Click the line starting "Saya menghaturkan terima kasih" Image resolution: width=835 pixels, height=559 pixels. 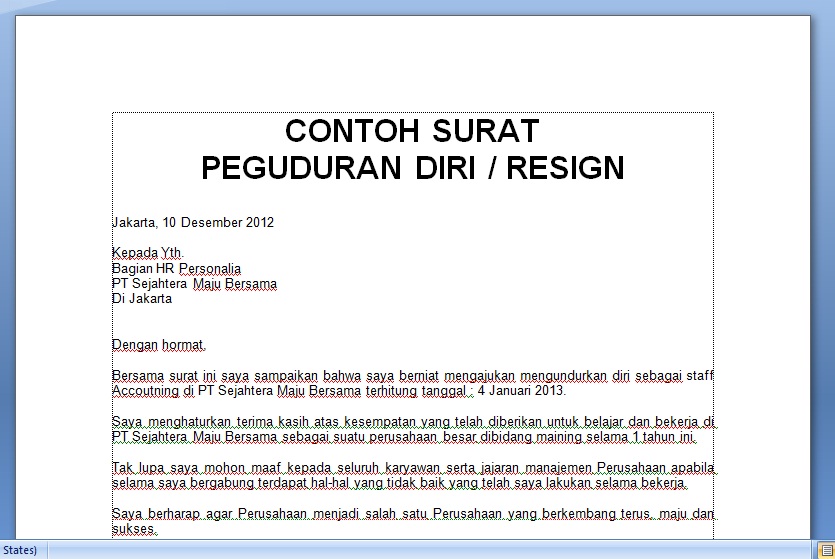point(413,422)
